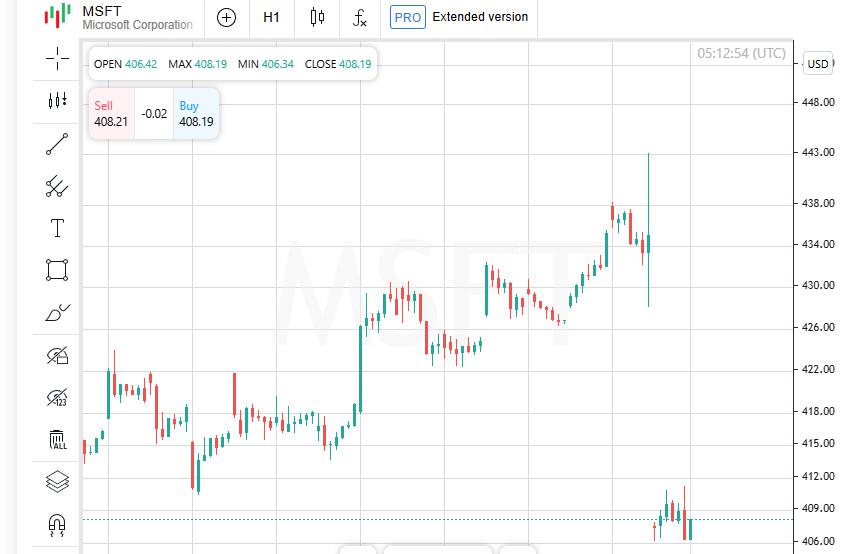Open the bar chart style tool

[x=57, y=100]
